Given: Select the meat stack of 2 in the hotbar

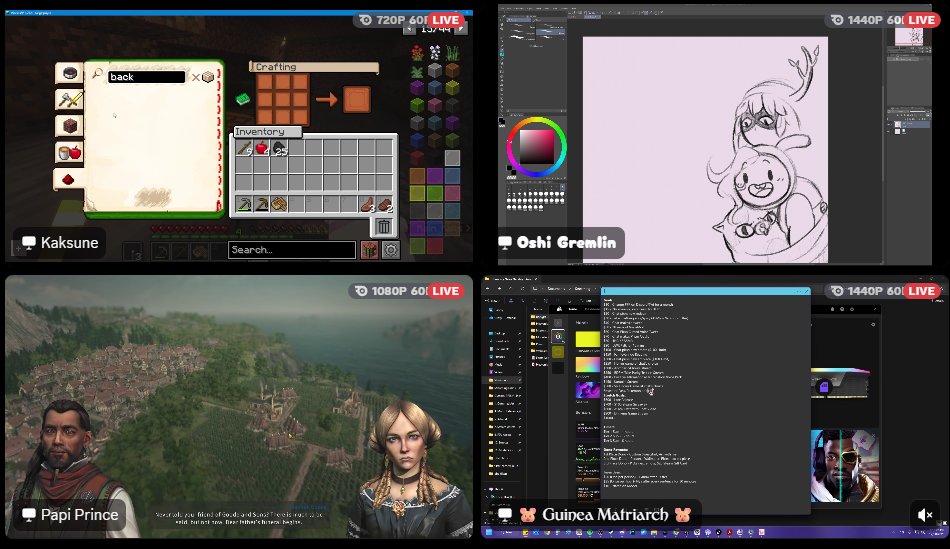Looking at the screenshot, I should [x=385, y=204].
